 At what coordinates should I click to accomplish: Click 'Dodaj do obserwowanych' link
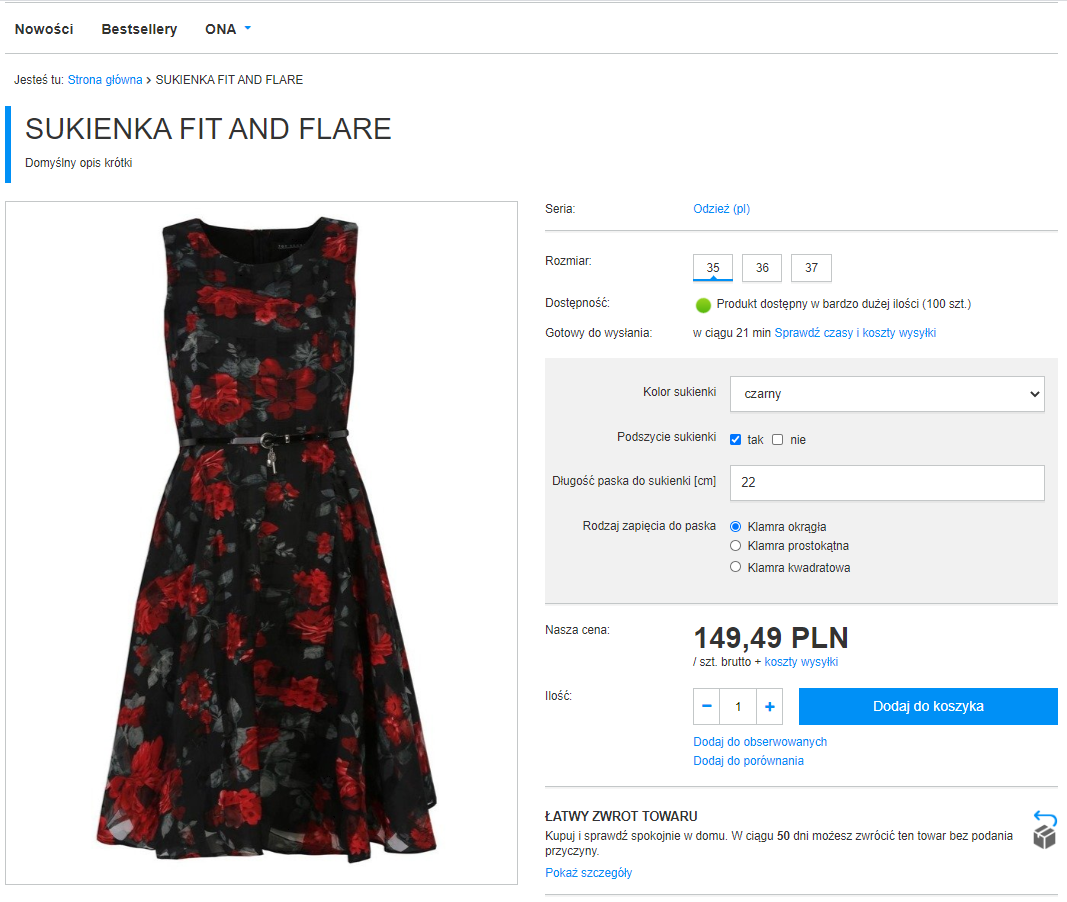coord(760,742)
